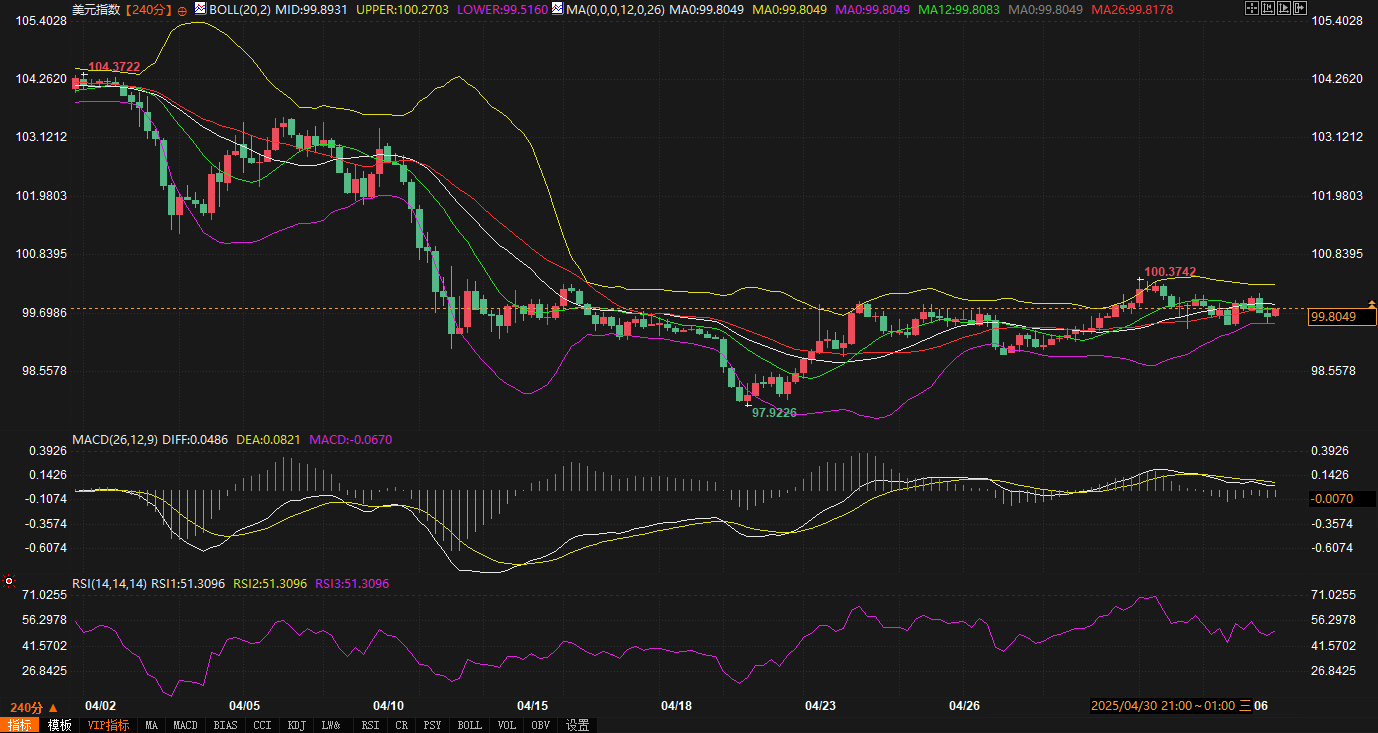This screenshot has width=1378, height=733.
Task: Choose the VOL indicator tab
Action: [x=506, y=725]
